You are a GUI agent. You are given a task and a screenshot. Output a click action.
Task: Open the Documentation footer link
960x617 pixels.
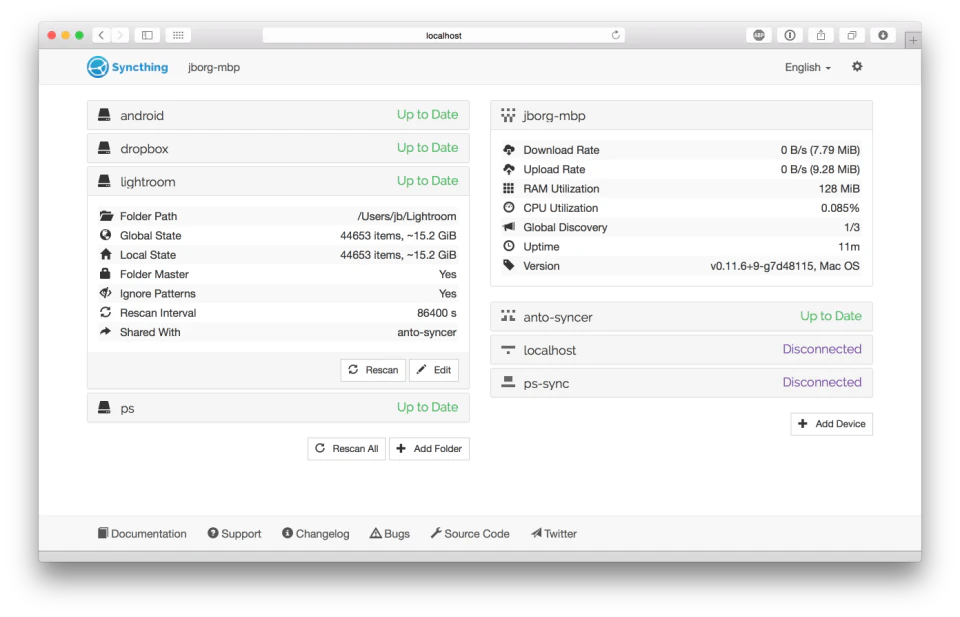142,533
